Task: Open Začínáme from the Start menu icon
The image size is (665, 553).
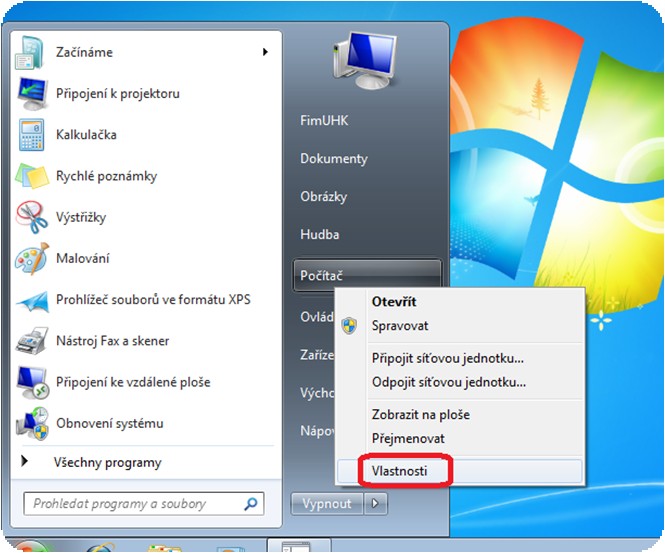Action: coord(30,53)
